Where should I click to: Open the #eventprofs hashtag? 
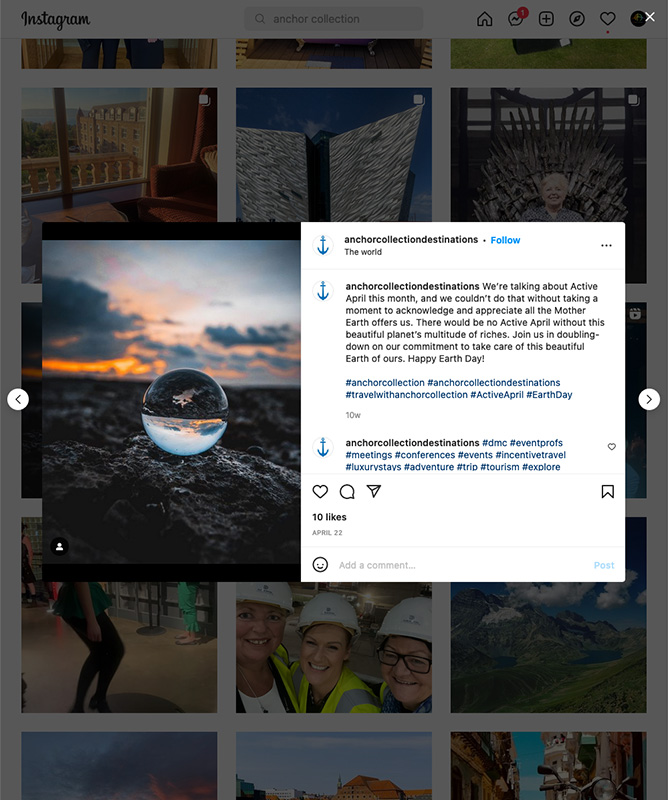coord(536,443)
